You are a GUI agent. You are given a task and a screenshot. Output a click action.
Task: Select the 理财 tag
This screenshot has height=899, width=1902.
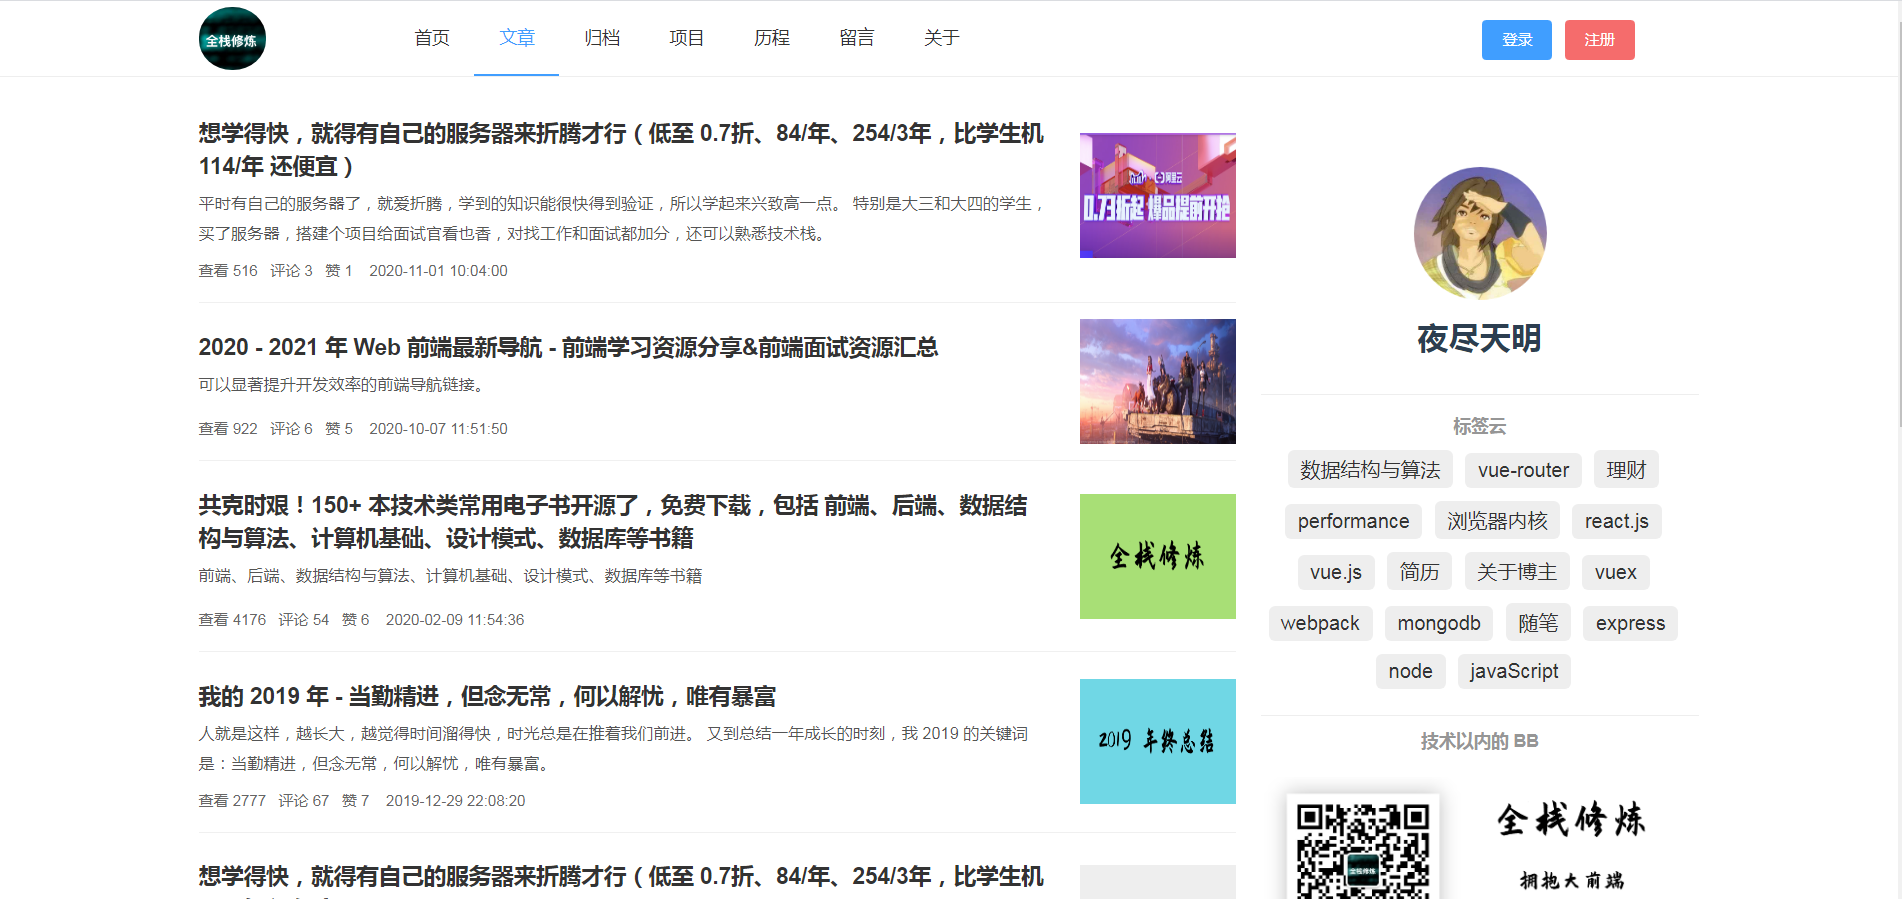tap(1626, 470)
